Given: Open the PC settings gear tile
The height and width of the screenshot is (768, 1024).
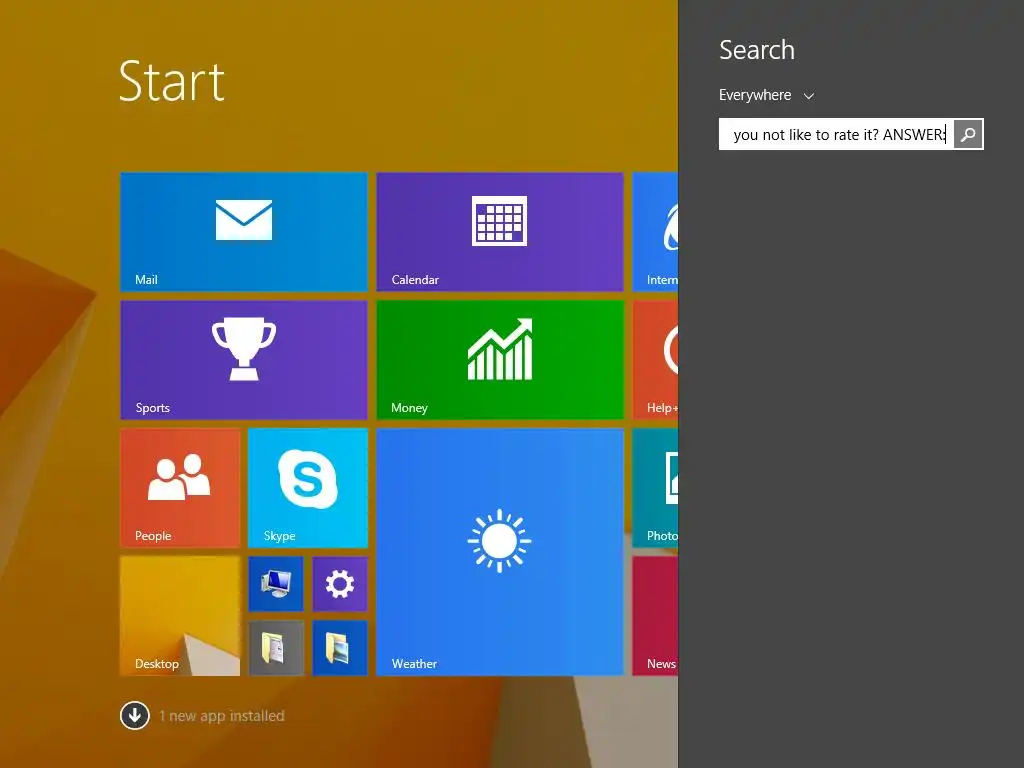Looking at the screenshot, I should 340,584.
